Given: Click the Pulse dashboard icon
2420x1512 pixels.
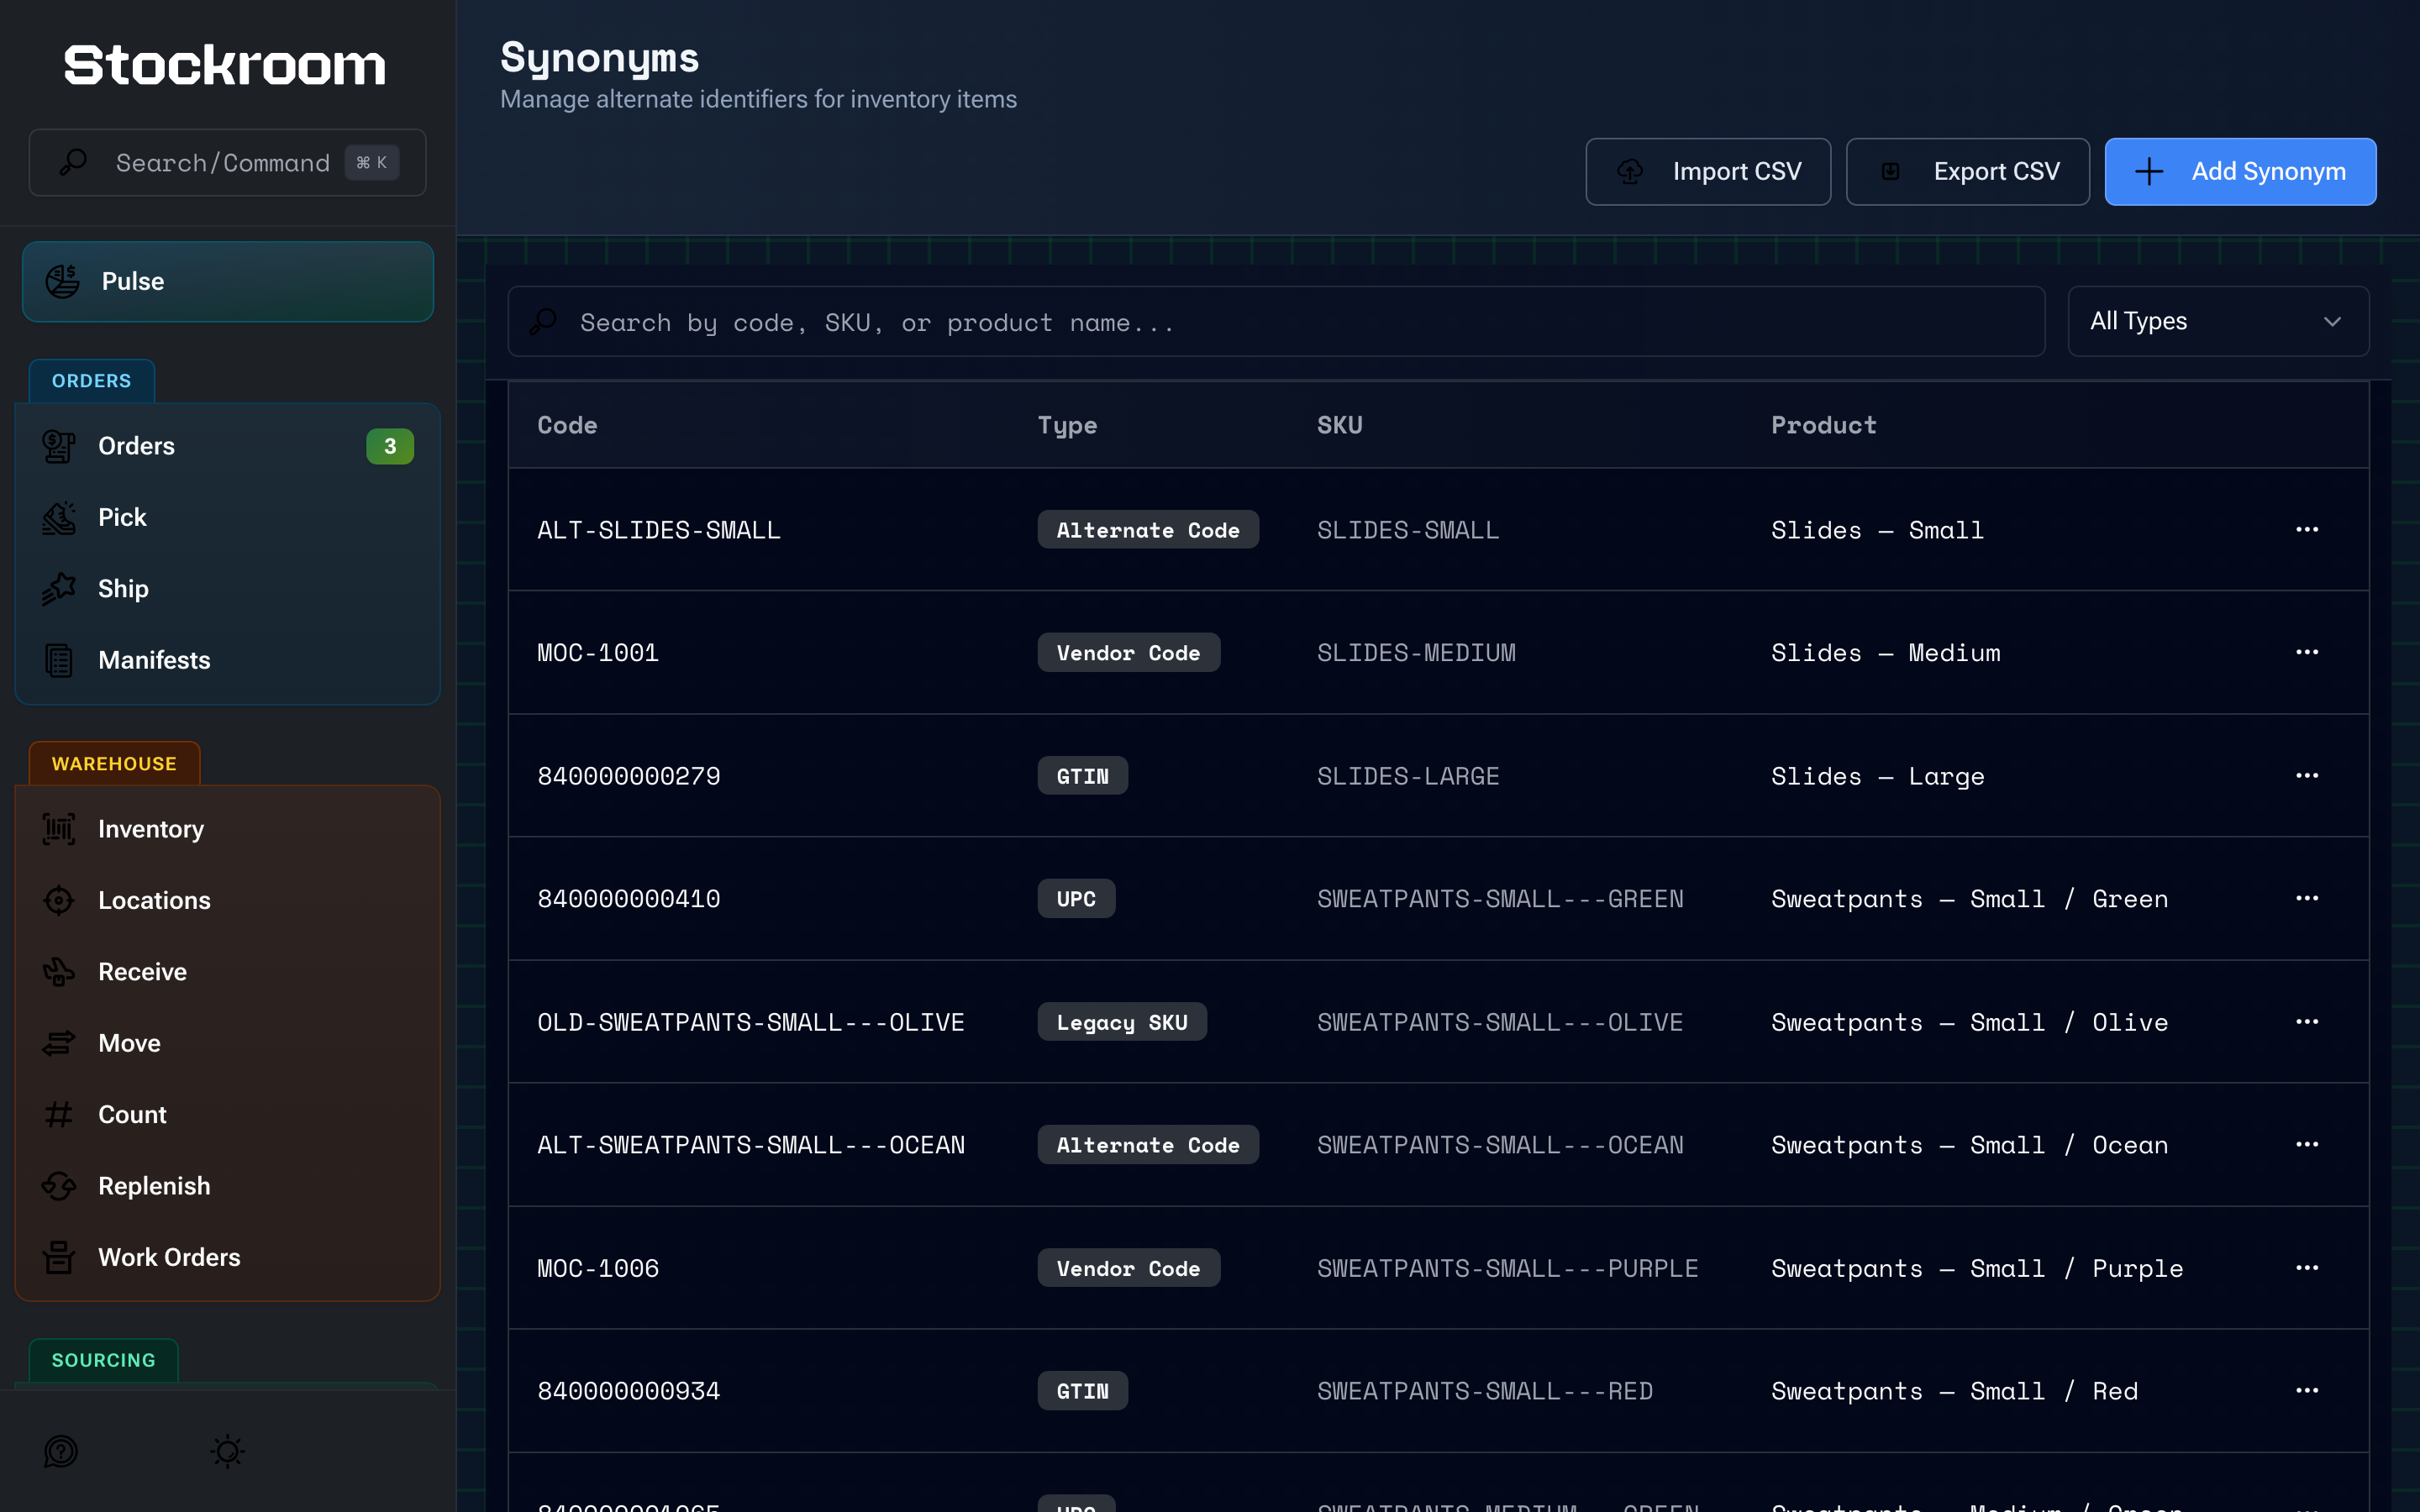Looking at the screenshot, I should (x=62, y=281).
